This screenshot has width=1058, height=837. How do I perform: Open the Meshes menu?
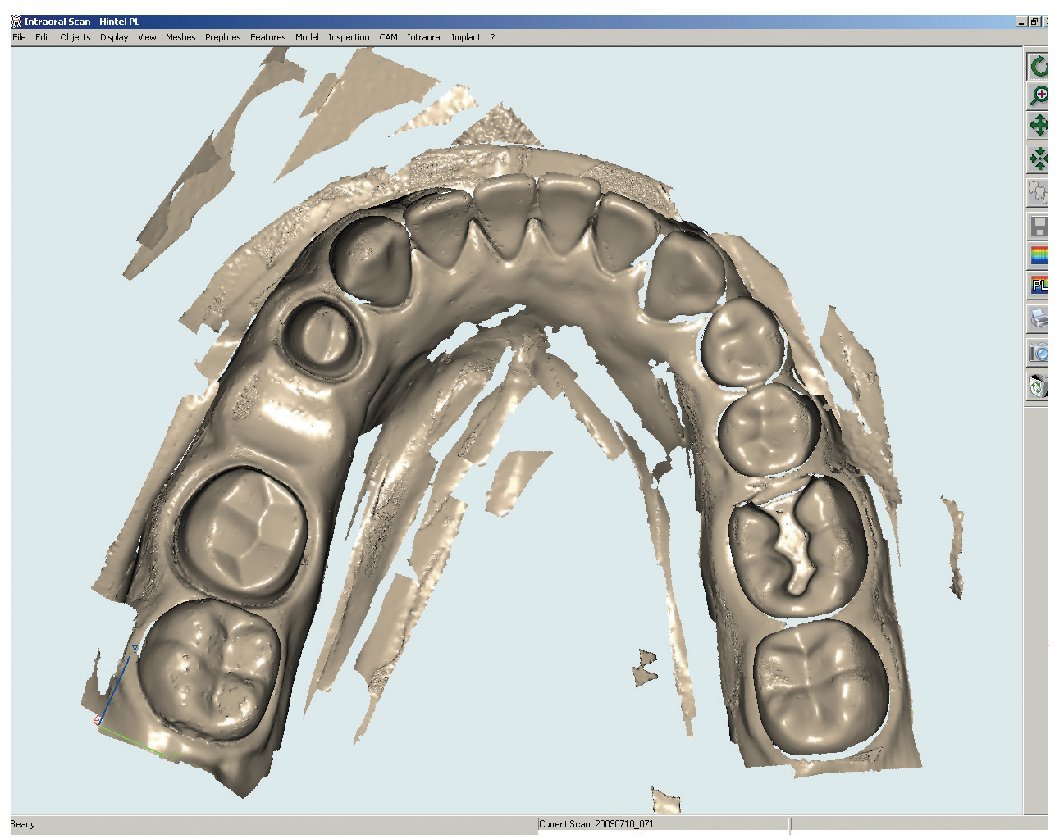181,37
